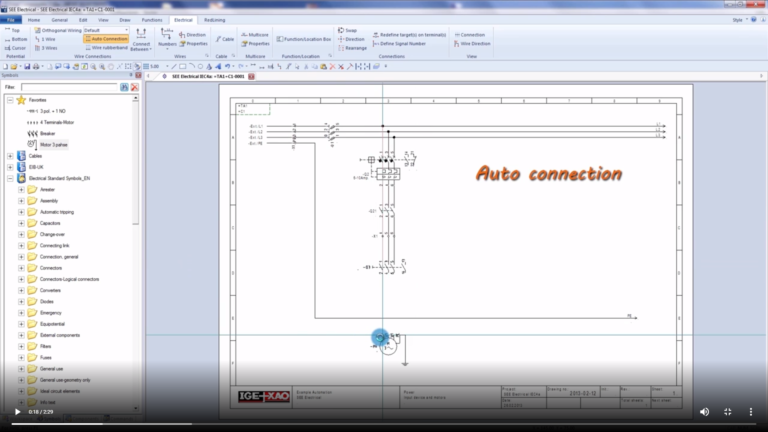
Task: Click the Print toolbar icon
Action: (36, 67)
